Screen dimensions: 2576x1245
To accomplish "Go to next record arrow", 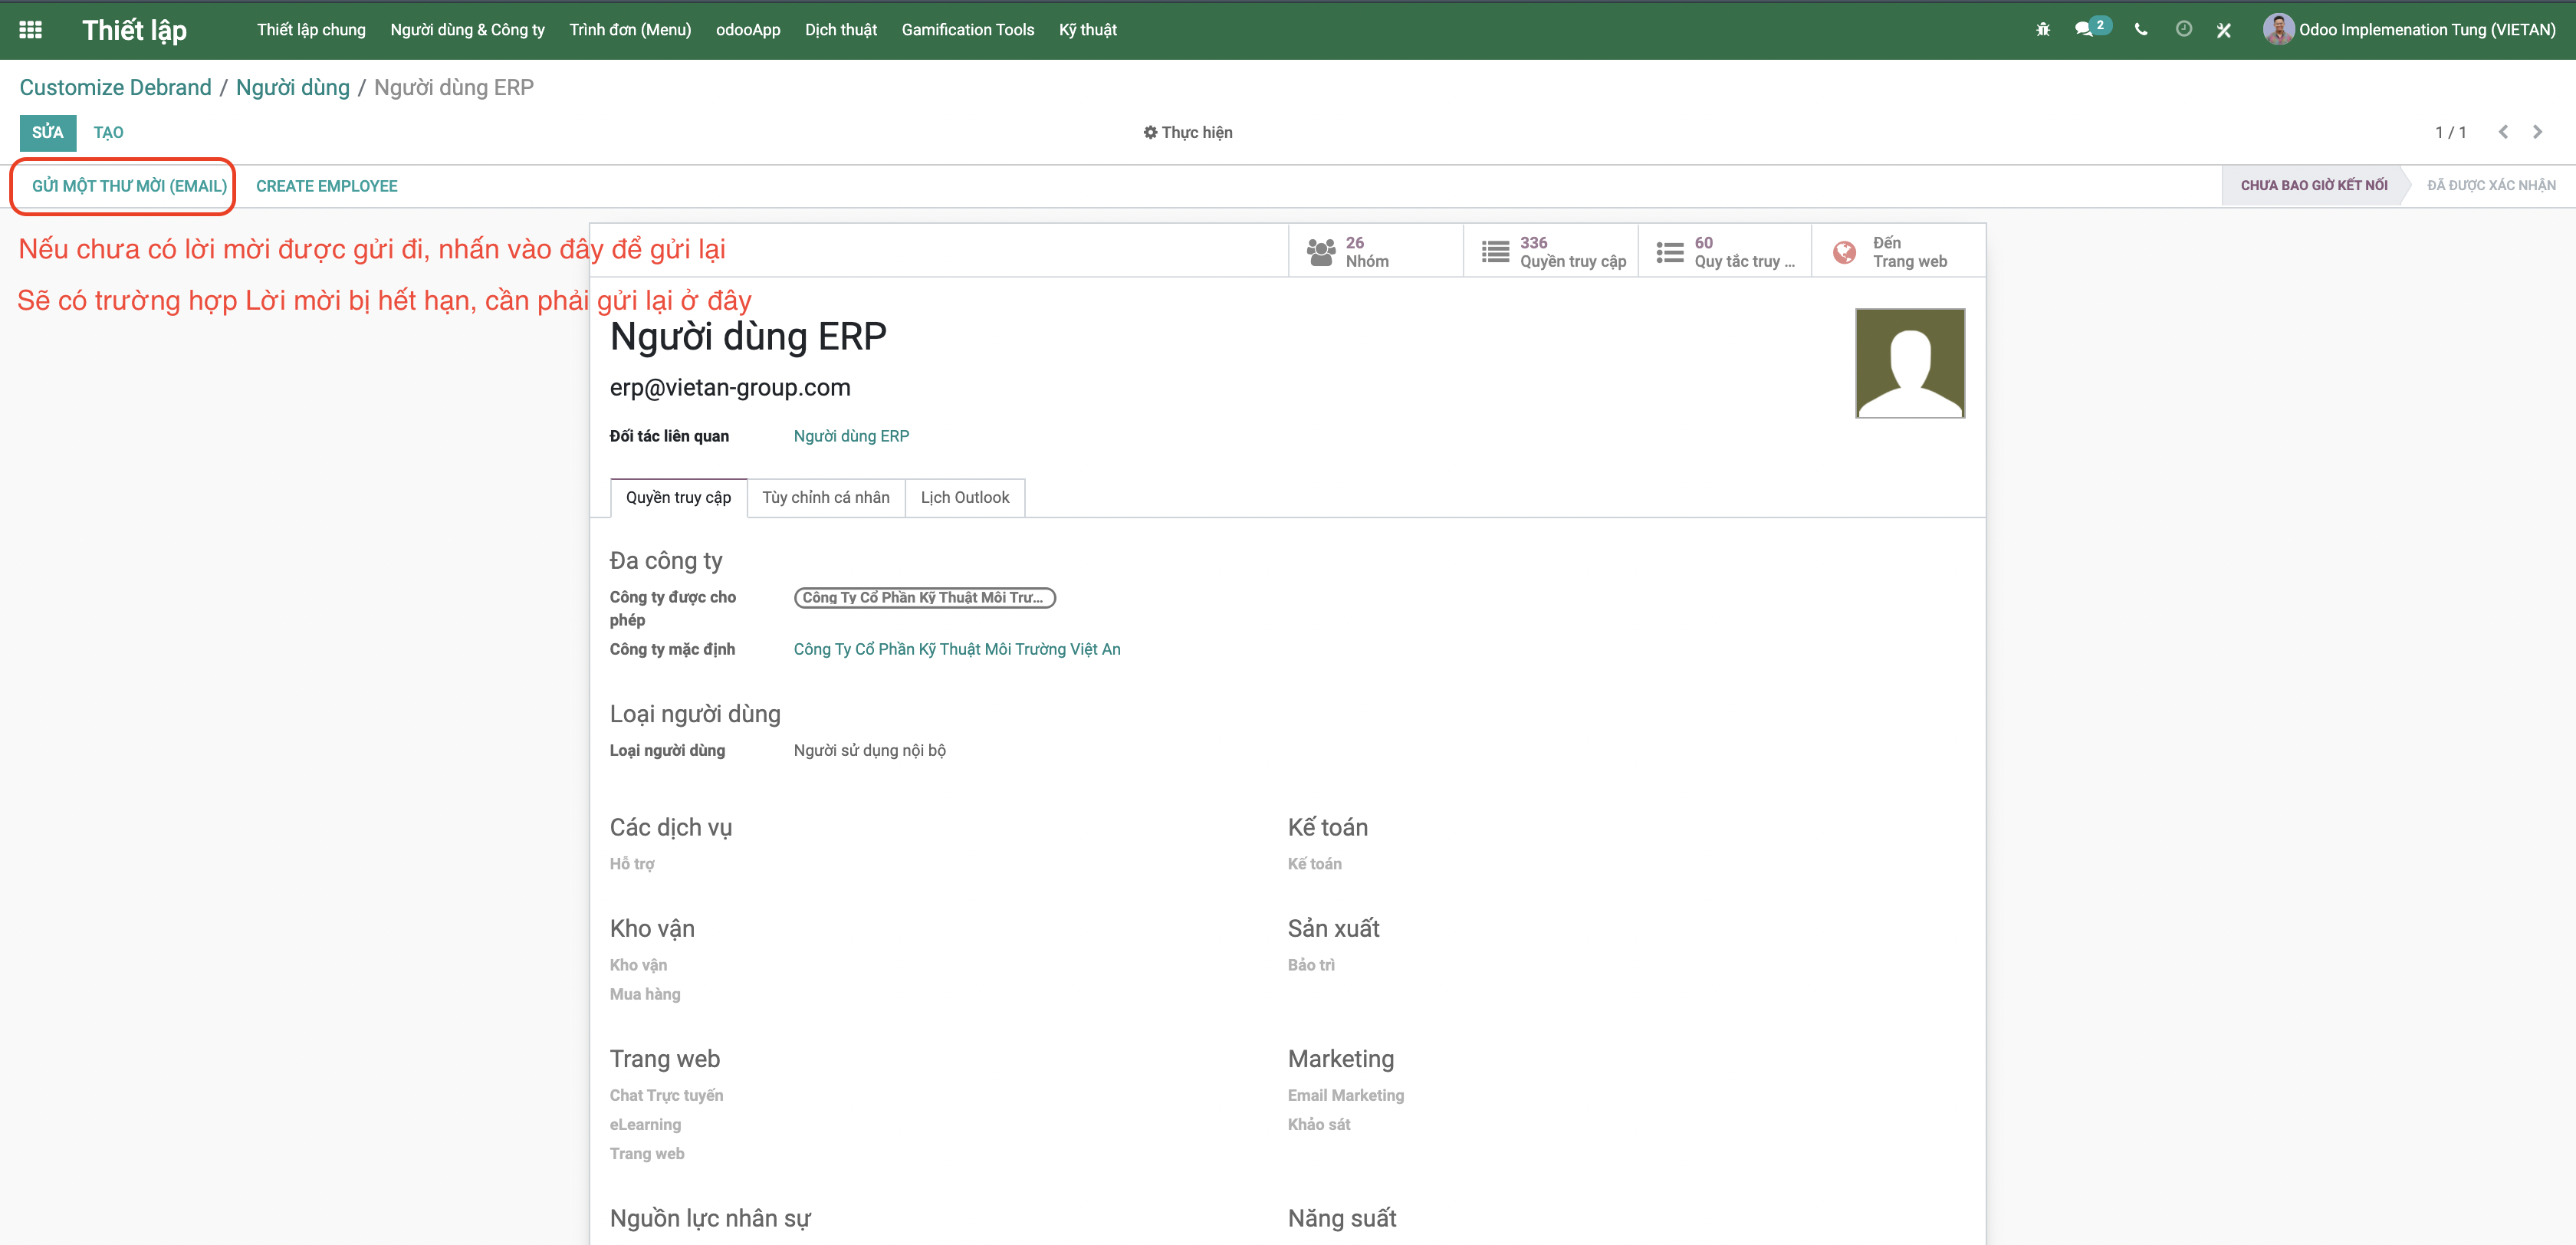I will point(2538,132).
